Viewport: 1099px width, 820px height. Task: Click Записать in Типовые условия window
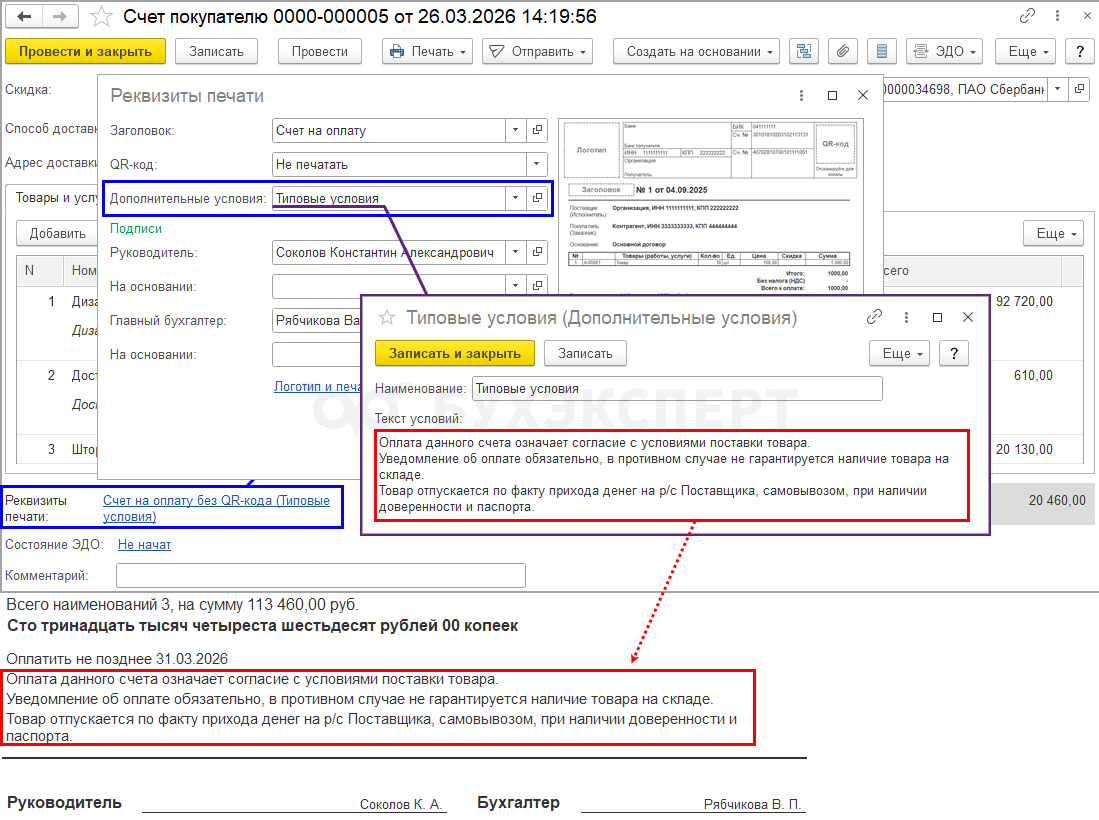(585, 353)
